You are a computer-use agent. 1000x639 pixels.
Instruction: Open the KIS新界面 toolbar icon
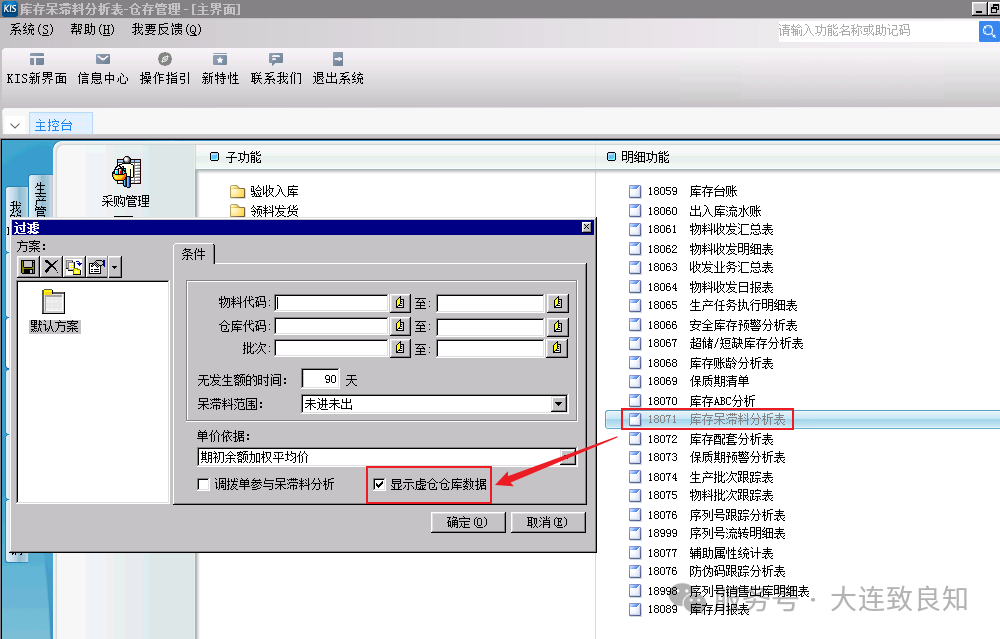(x=37, y=60)
